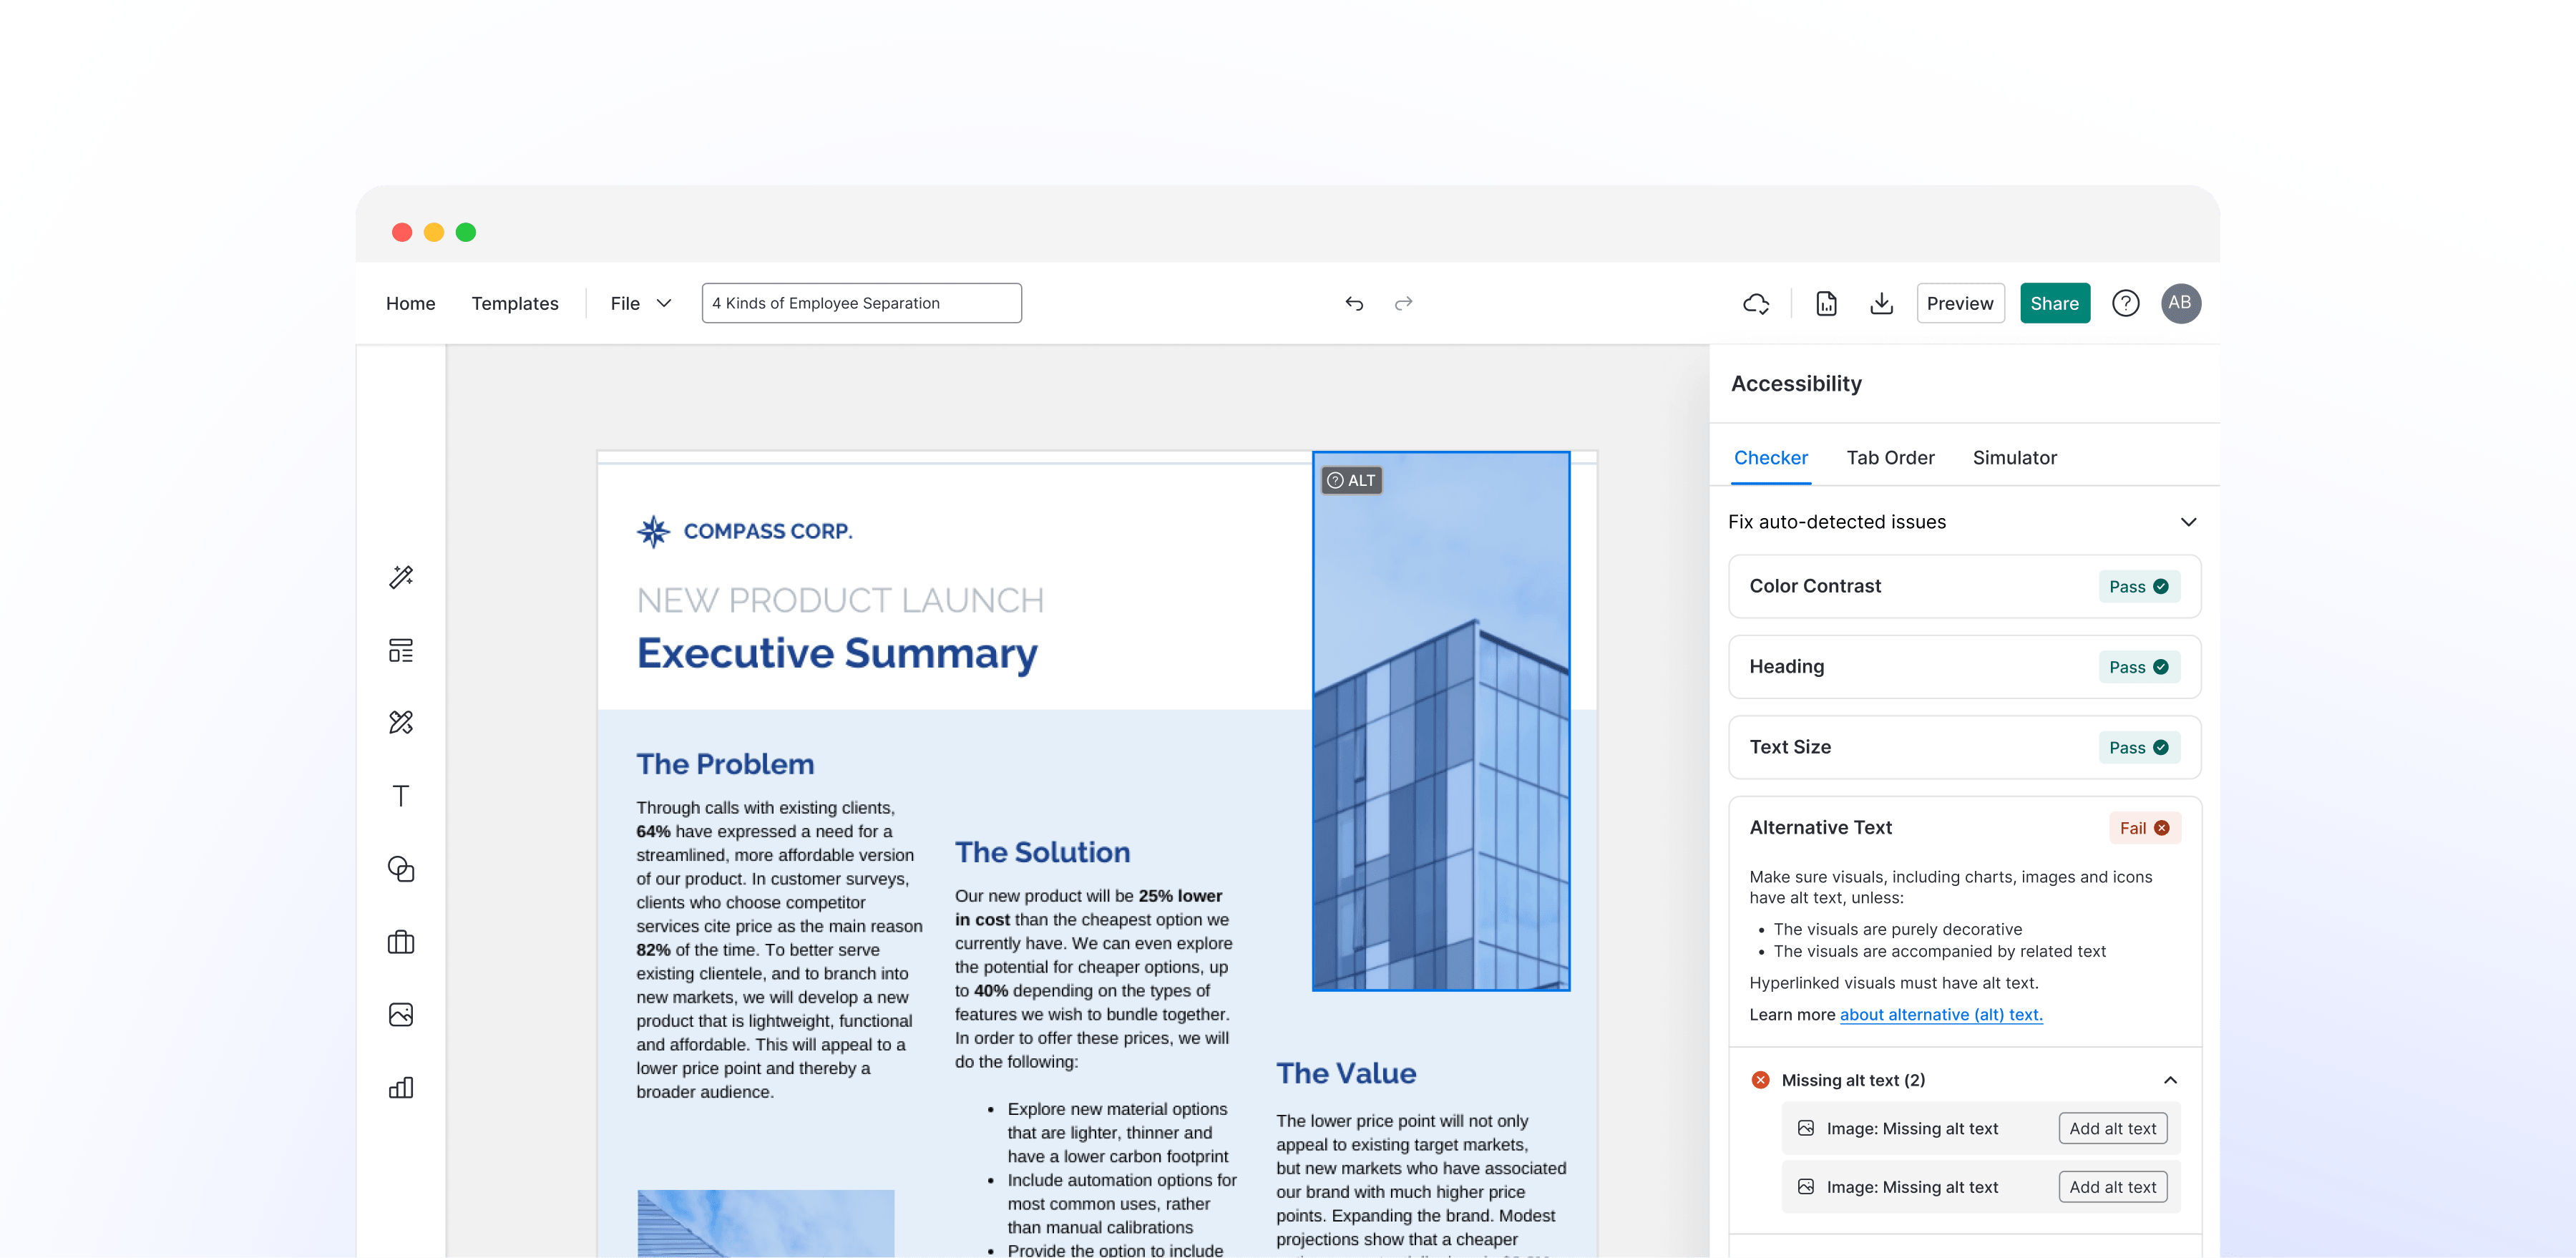
Task: Select the pencil and ruler design tool
Action: (x=401, y=722)
